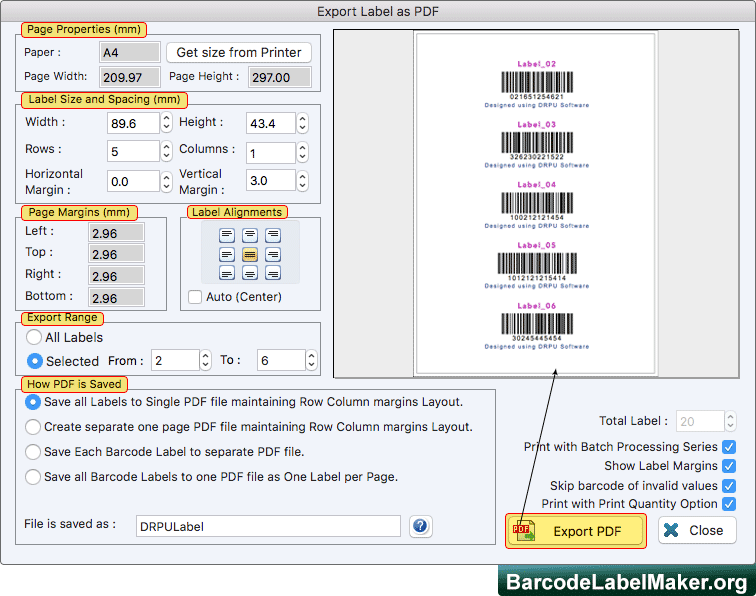Select top-left label alignment icon
The width and height of the screenshot is (756, 596).
pos(227,235)
